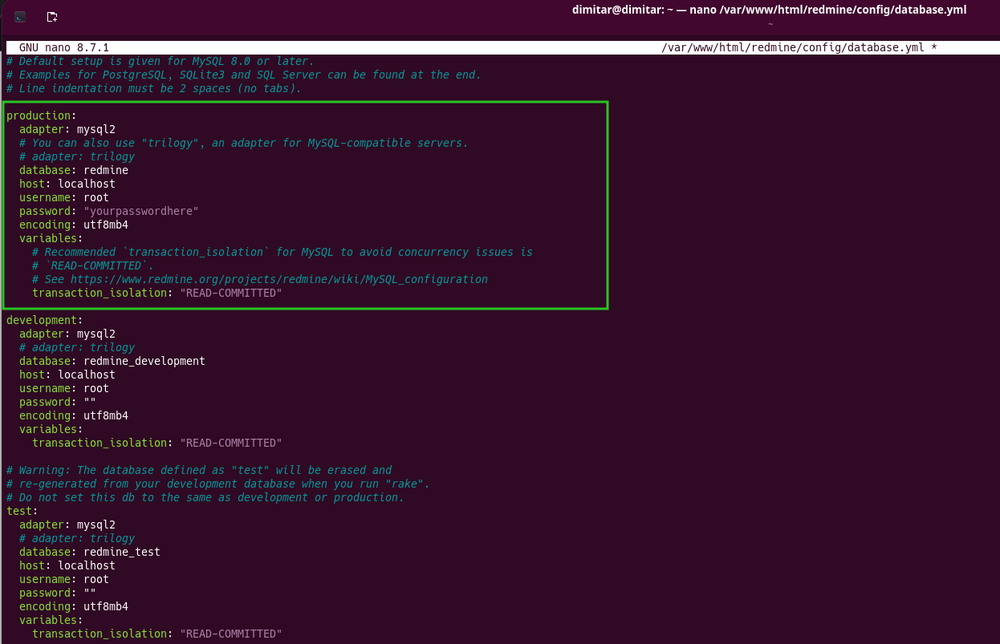The image size is (1000, 644).
Task: Click 'encoding: utf8mb4' under test
Action: click(x=73, y=607)
